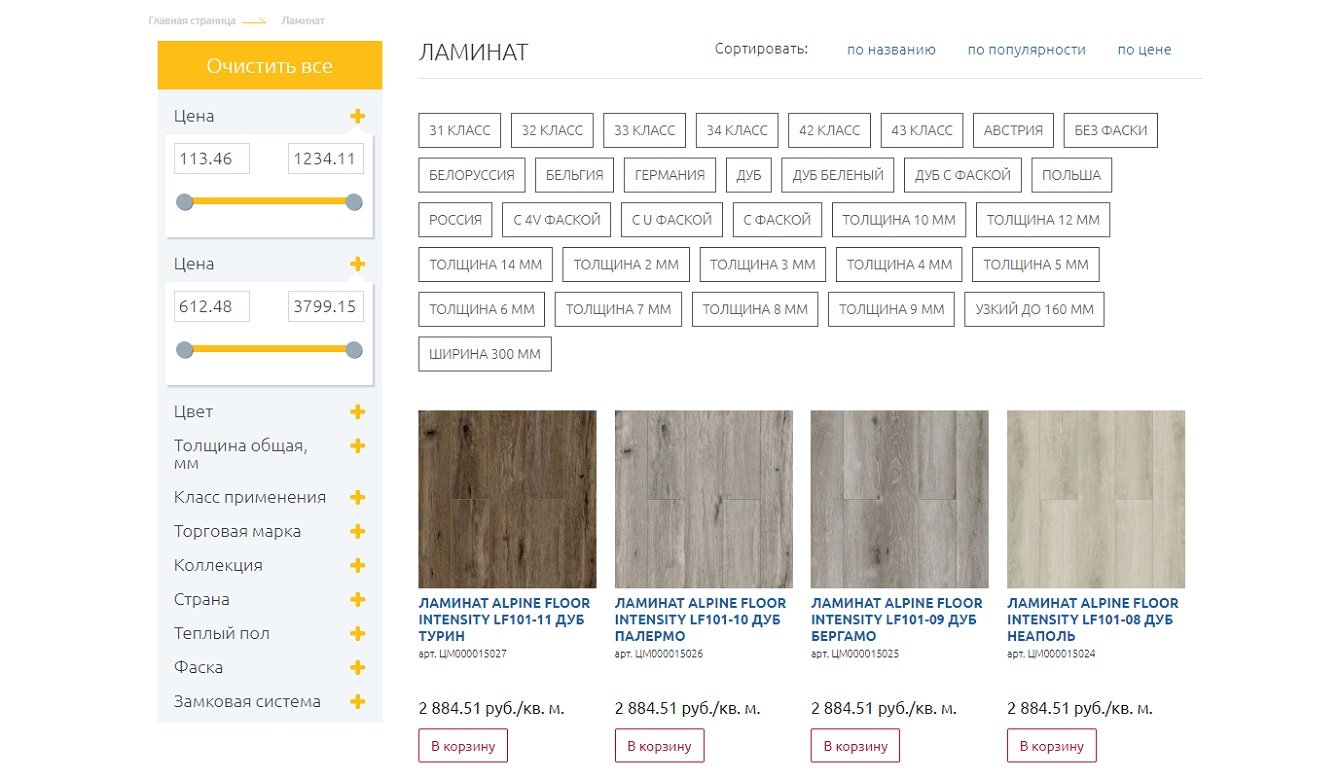Image resolution: width=1340 pixels, height=779 pixels.
Task: Add Дуб Неаполь laminate to cart
Action: [1052, 746]
